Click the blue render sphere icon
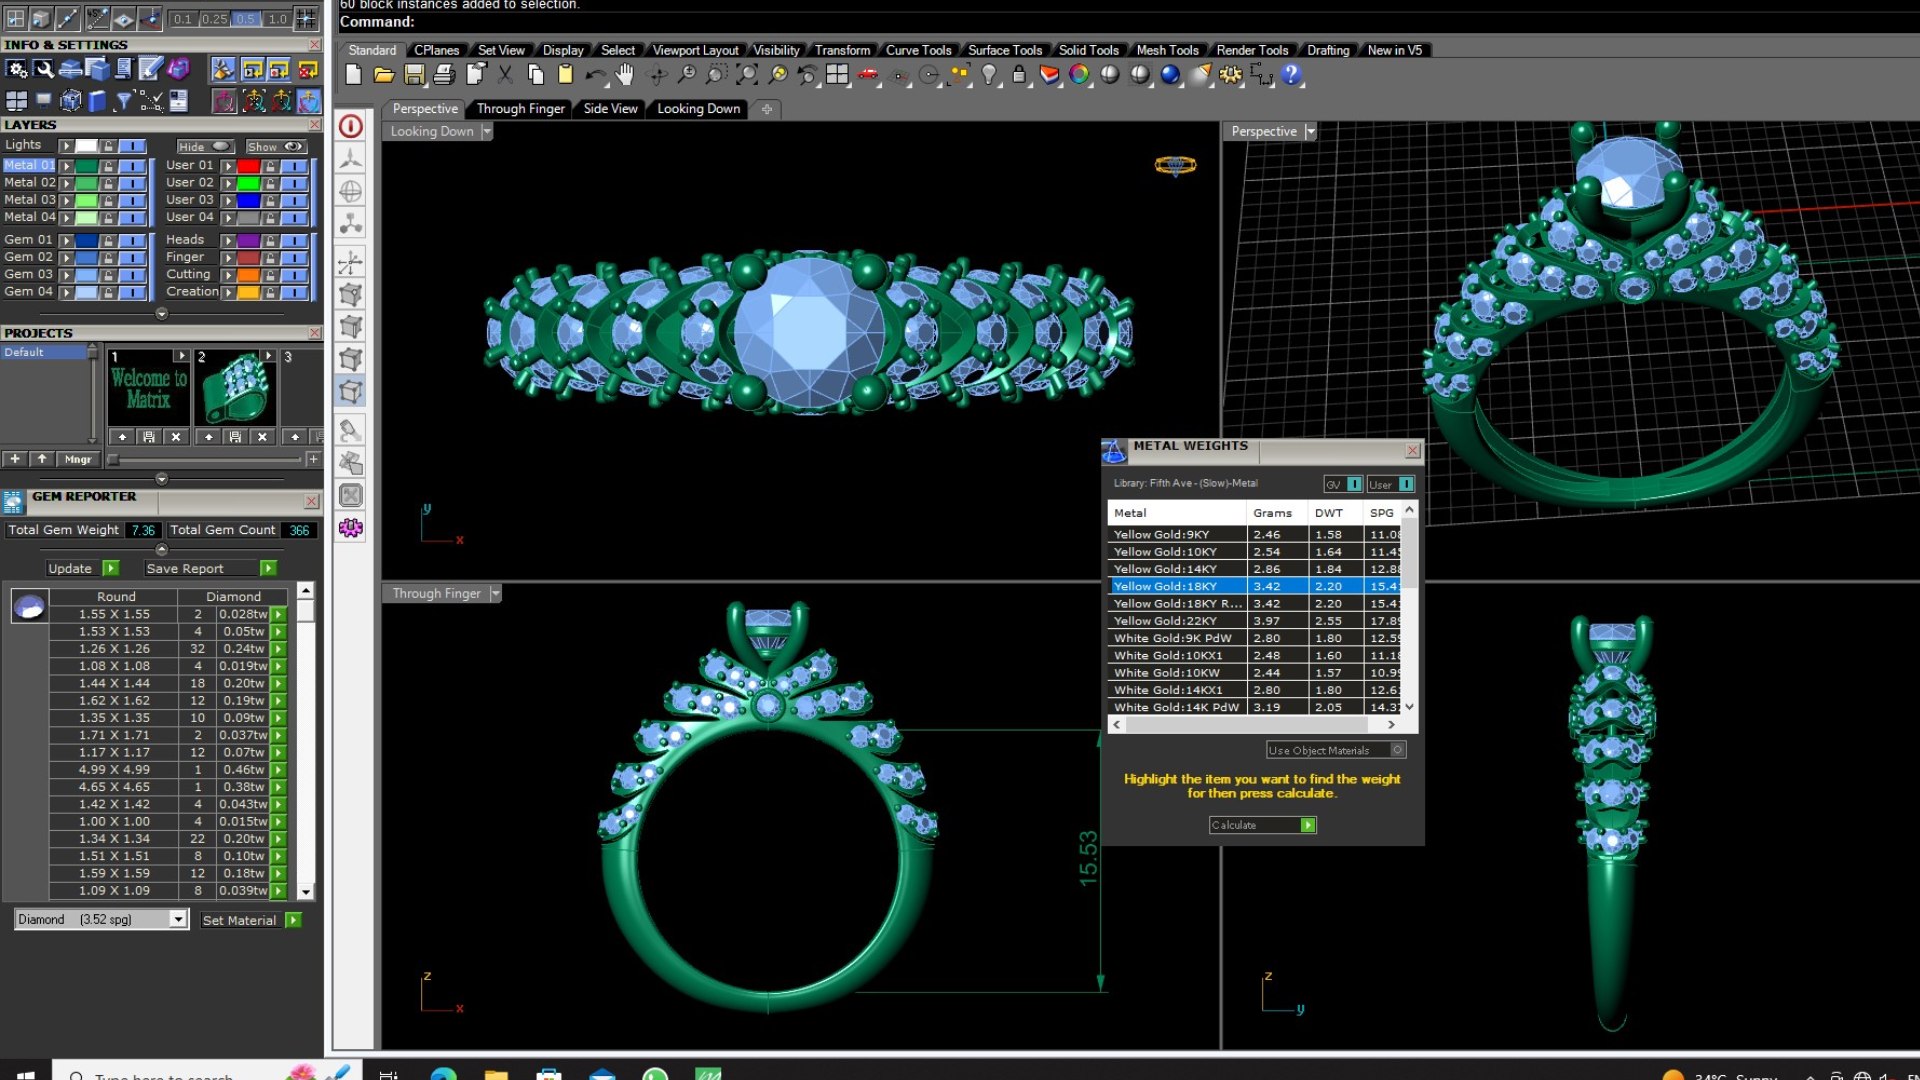Viewport: 1920px width, 1080px height. coord(1170,74)
